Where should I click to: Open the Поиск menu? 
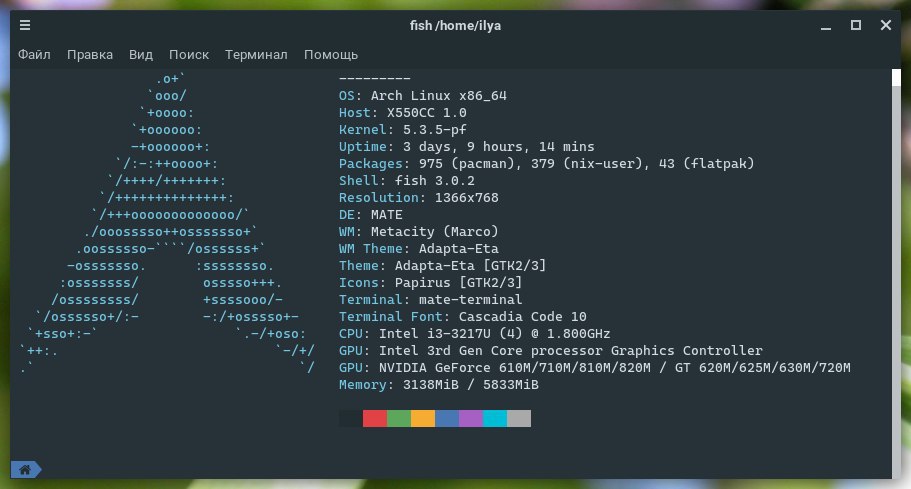[x=189, y=55]
